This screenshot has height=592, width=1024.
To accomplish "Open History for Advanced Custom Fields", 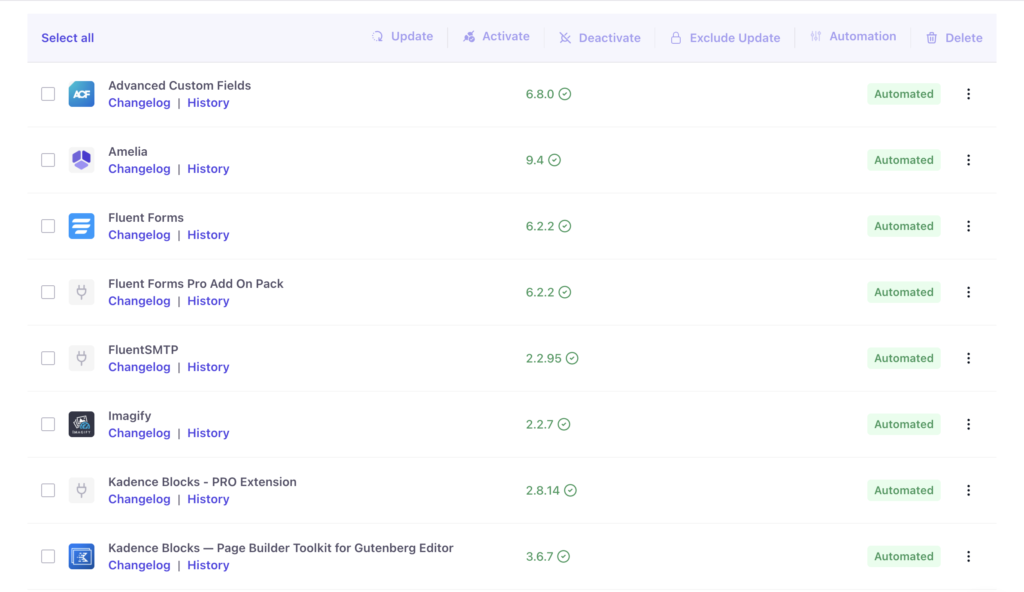I will 208,103.
